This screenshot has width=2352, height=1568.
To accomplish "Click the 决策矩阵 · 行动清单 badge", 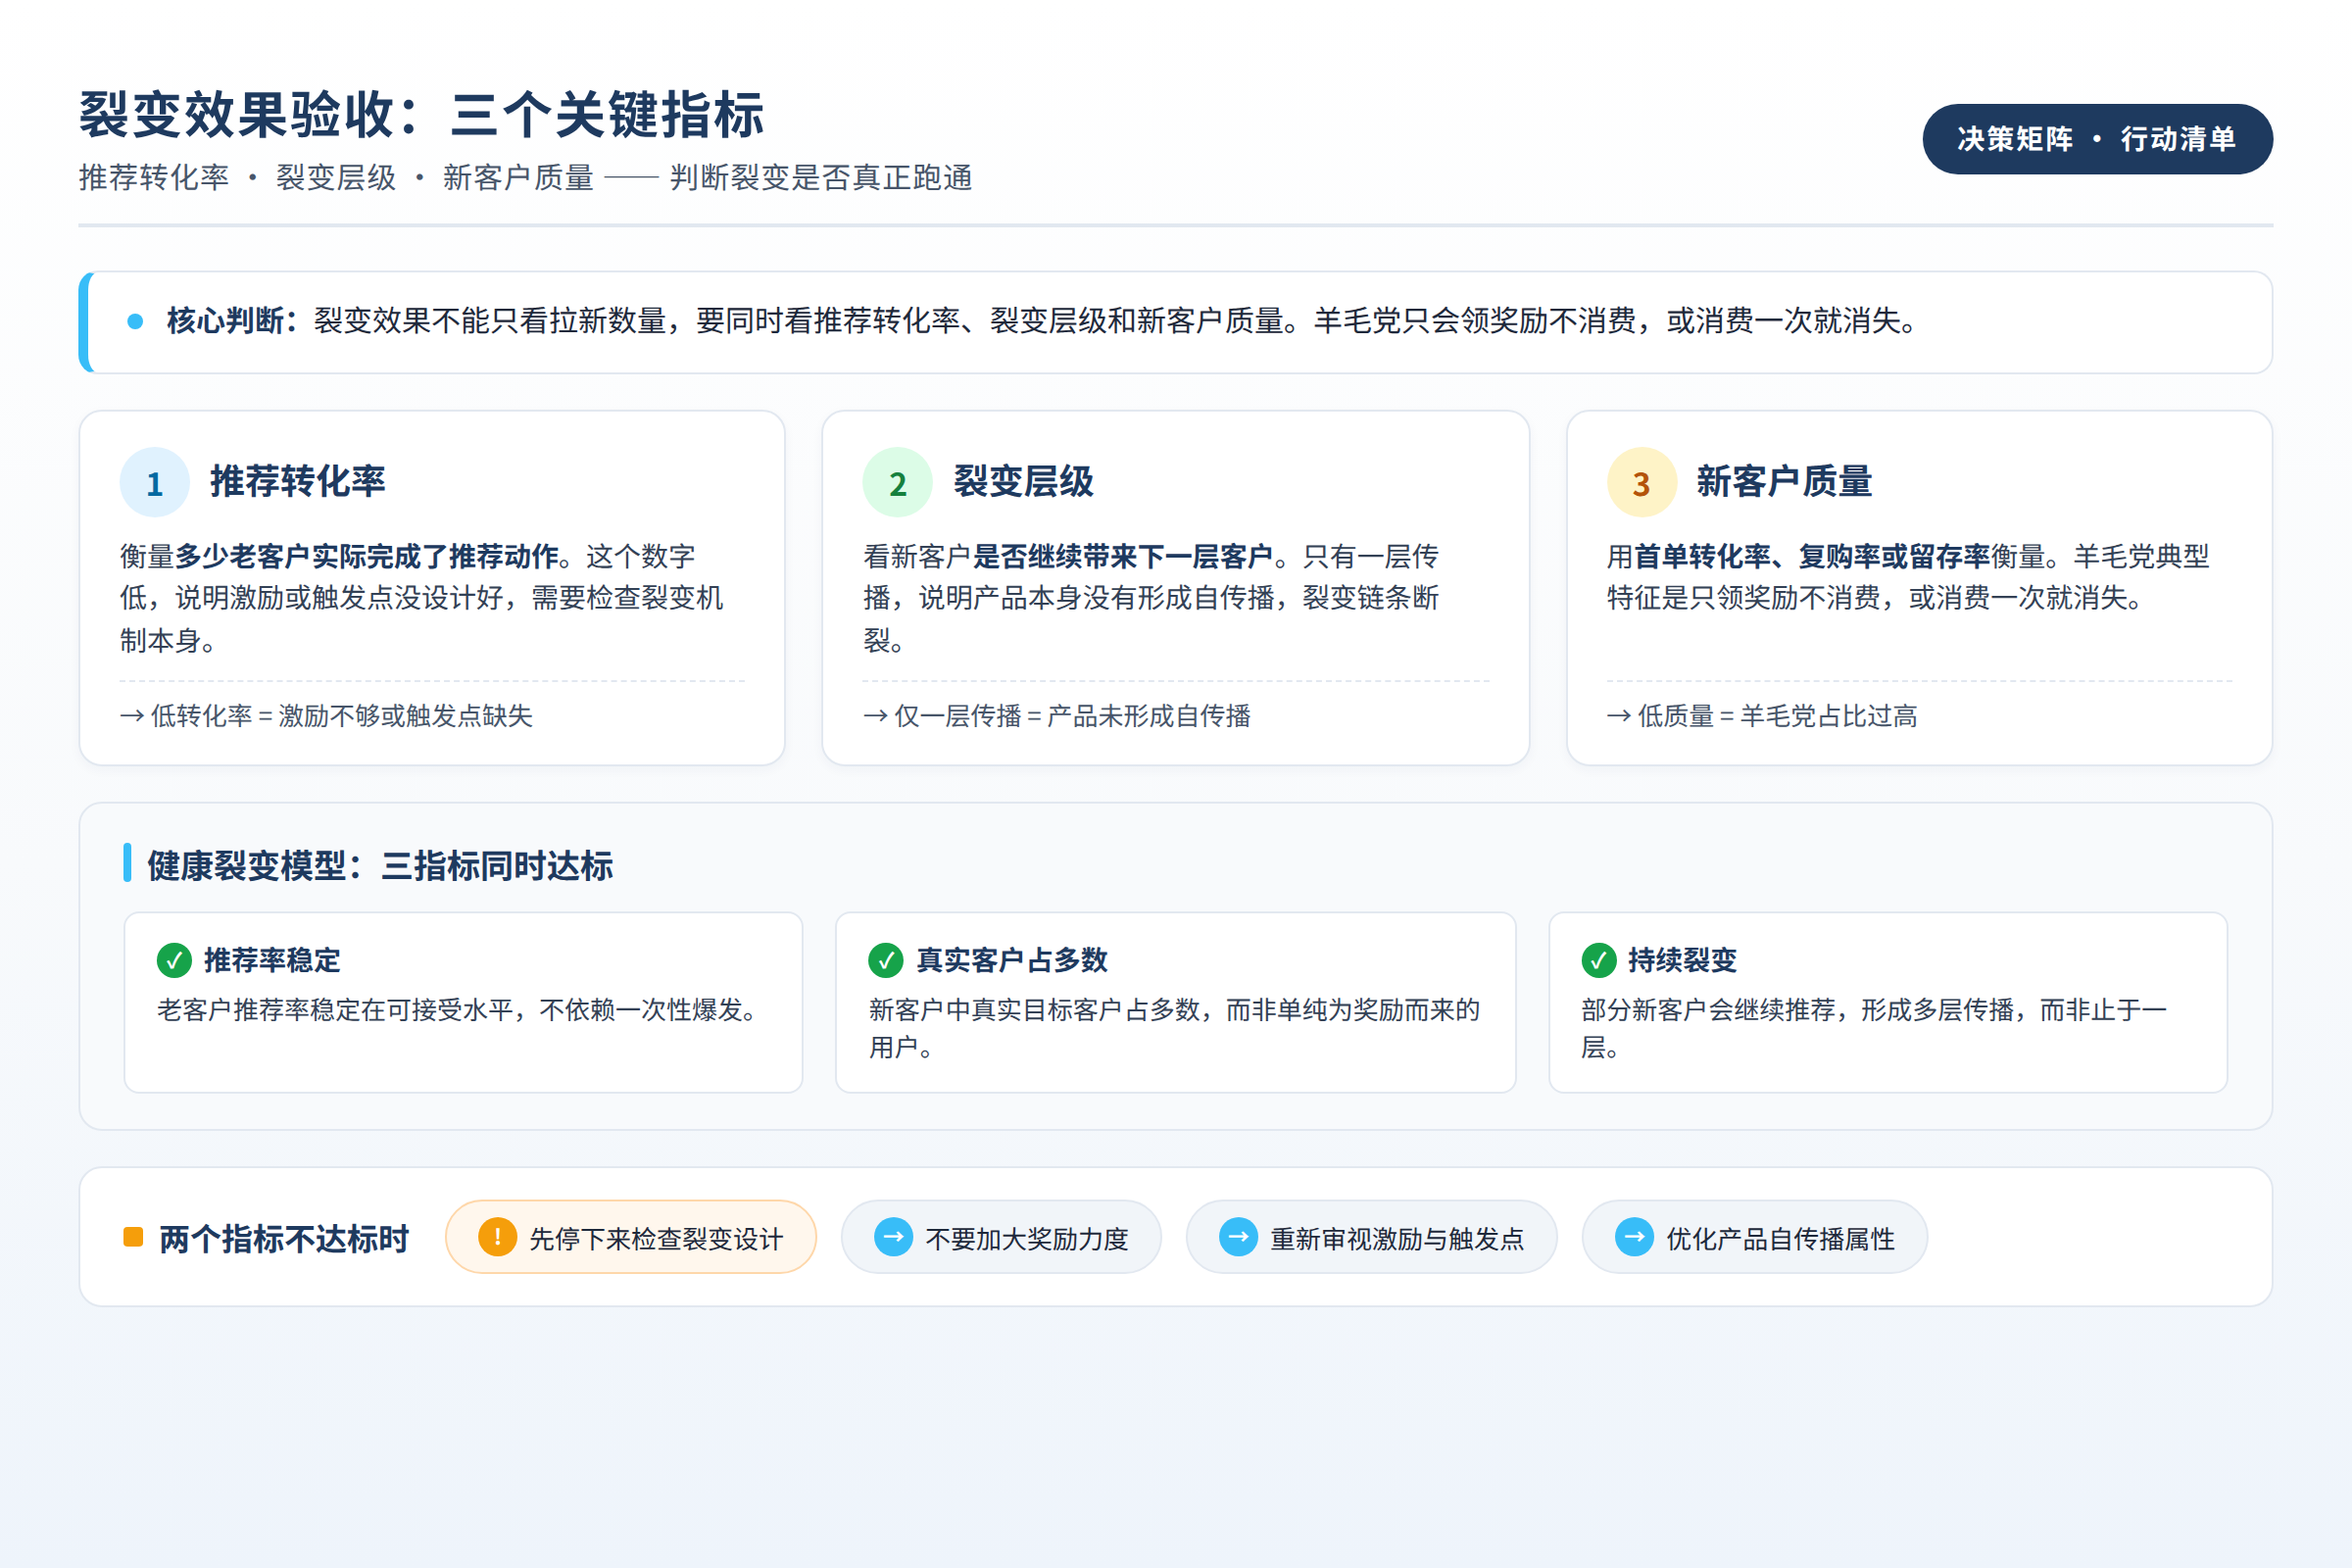I will (x=2097, y=139).
